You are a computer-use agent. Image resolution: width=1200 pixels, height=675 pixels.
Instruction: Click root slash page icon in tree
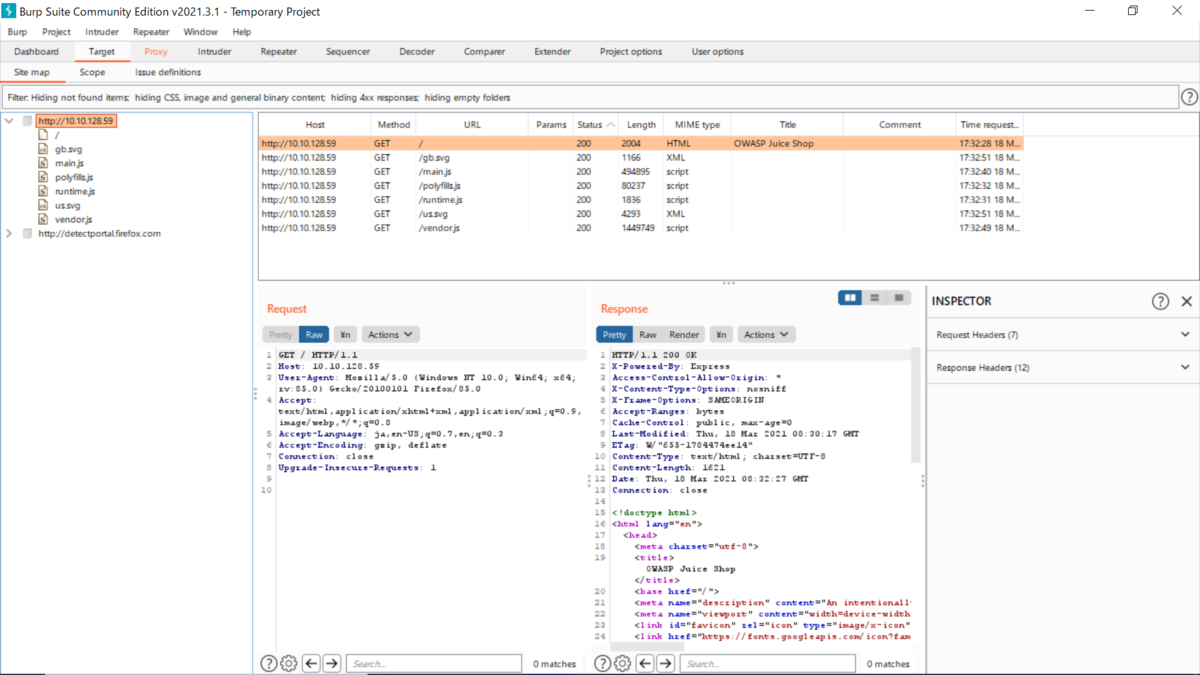[x=43, y=135]
